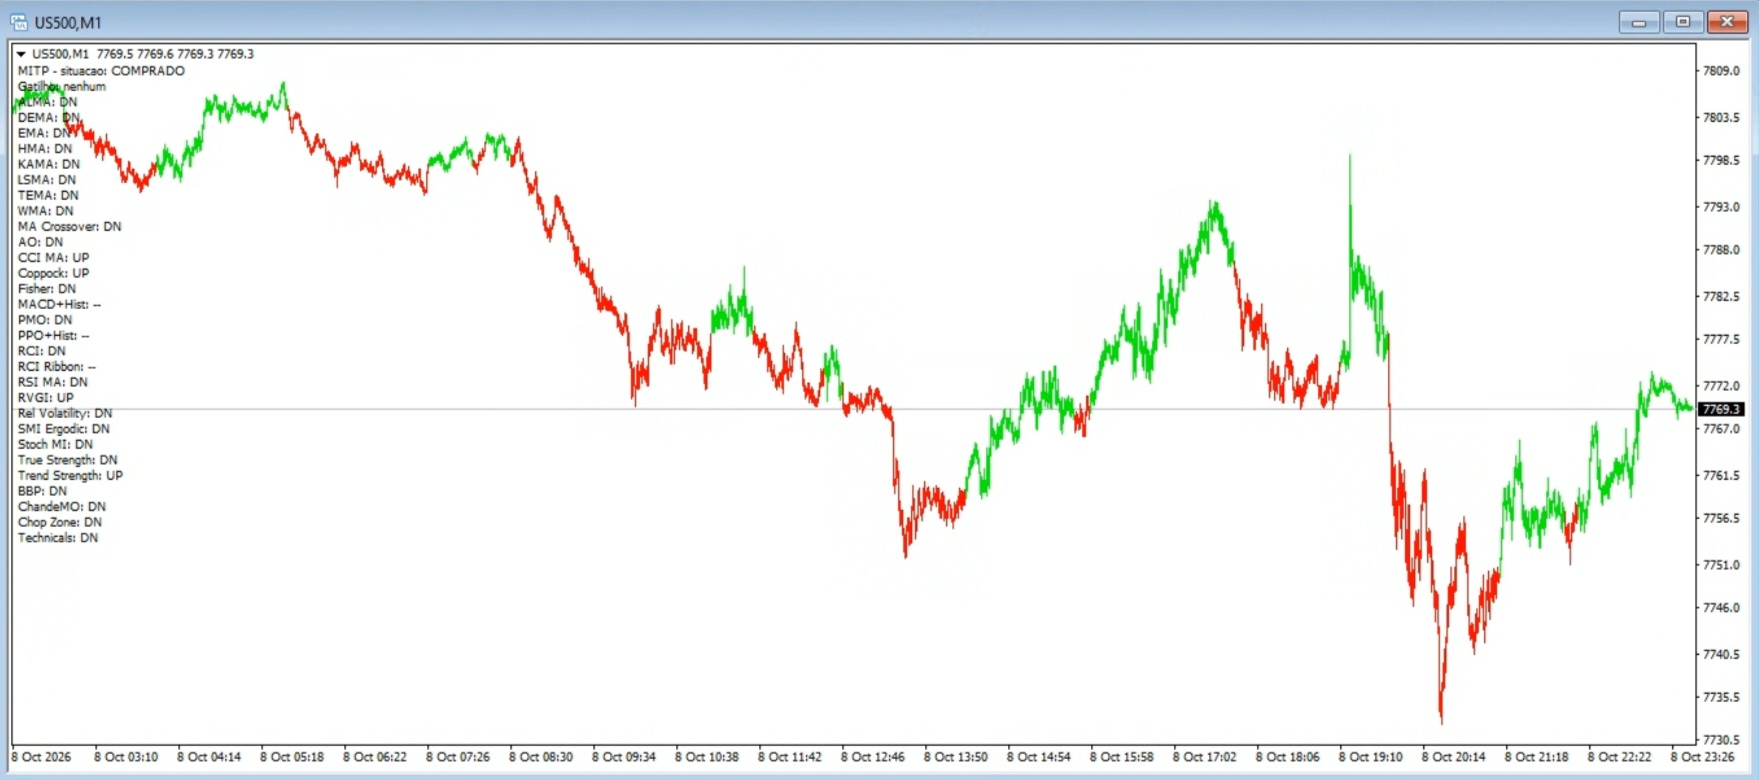Click the "8 Oct 12:46" time axis label
1759x780 pixels.
[x=872, y=757]
